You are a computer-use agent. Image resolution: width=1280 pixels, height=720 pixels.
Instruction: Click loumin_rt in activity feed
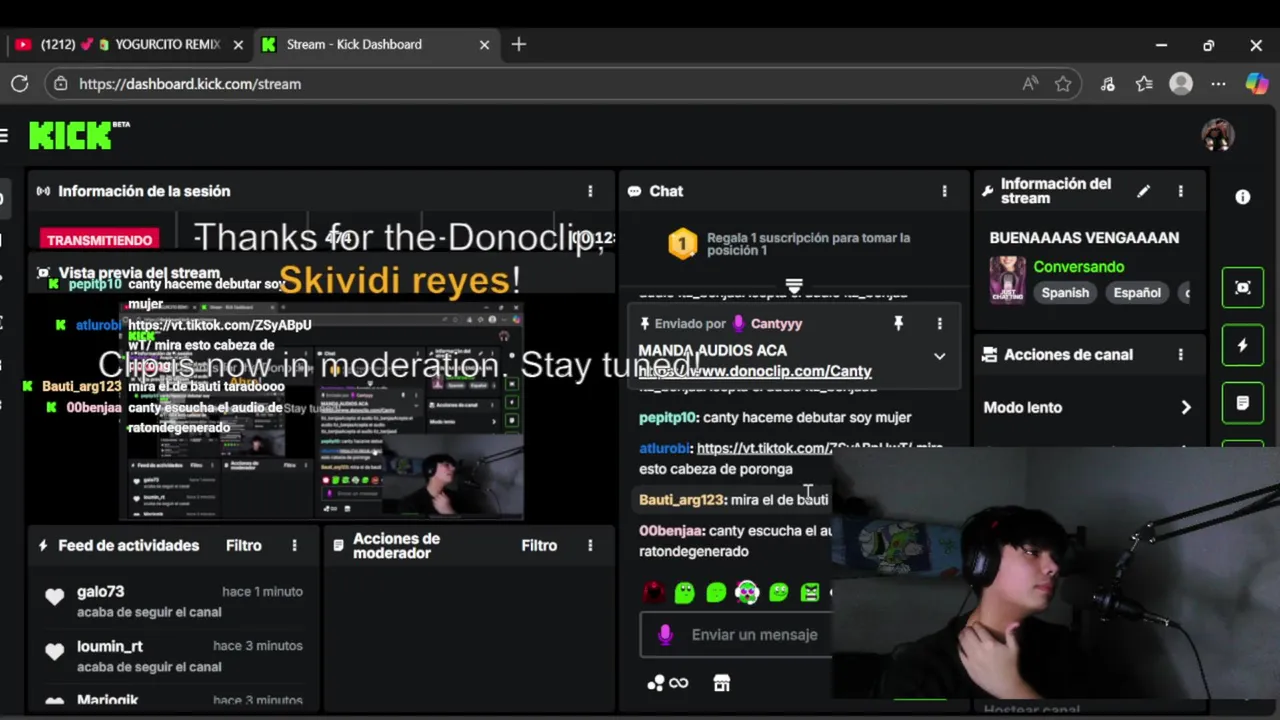110,647
